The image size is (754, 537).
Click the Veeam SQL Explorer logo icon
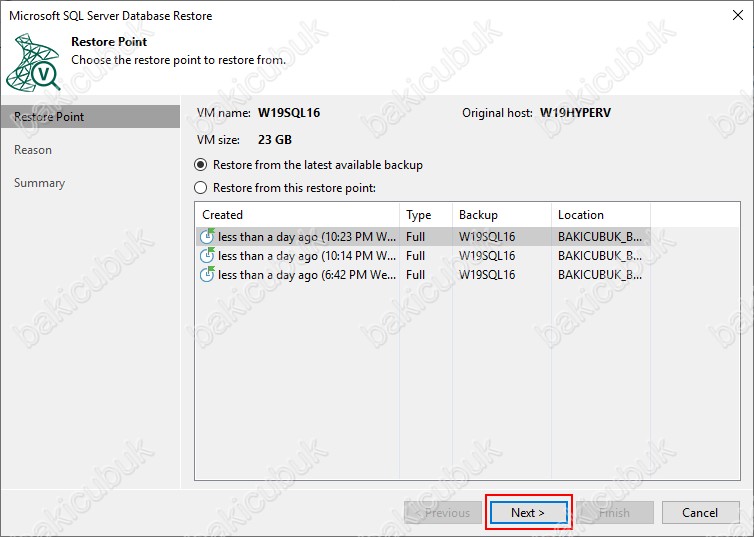coord(33,62)
